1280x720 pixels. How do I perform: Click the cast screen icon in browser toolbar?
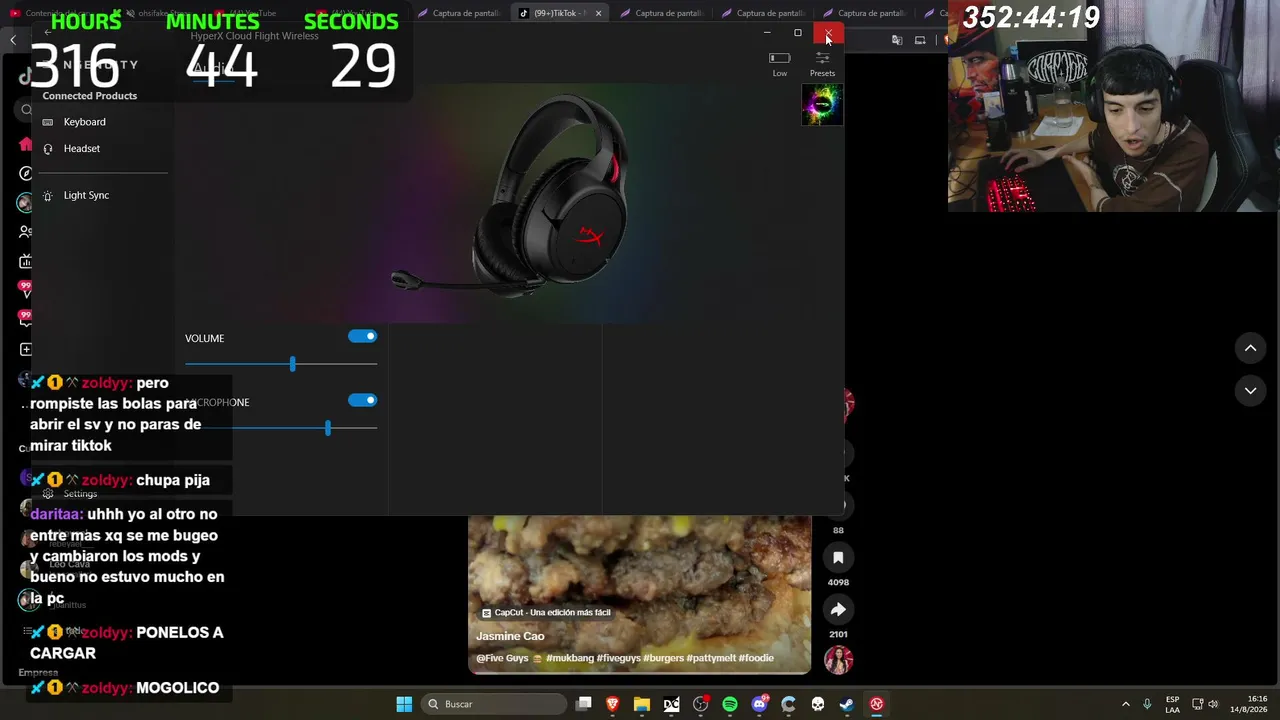click(x=920, y=40)
